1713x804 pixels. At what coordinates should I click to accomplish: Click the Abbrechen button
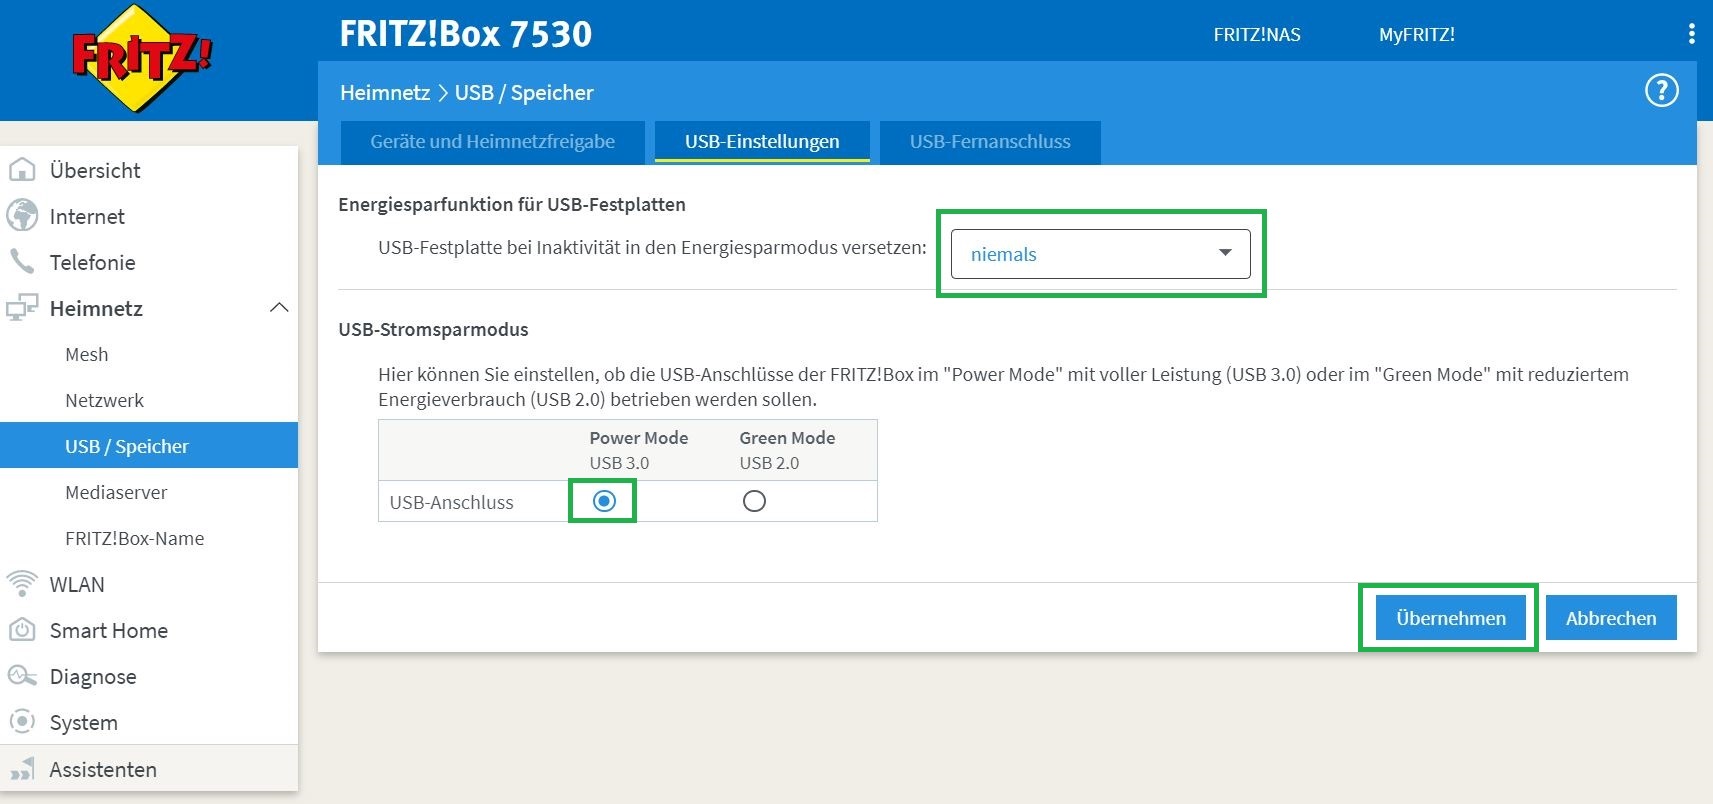coord(1611,618)
